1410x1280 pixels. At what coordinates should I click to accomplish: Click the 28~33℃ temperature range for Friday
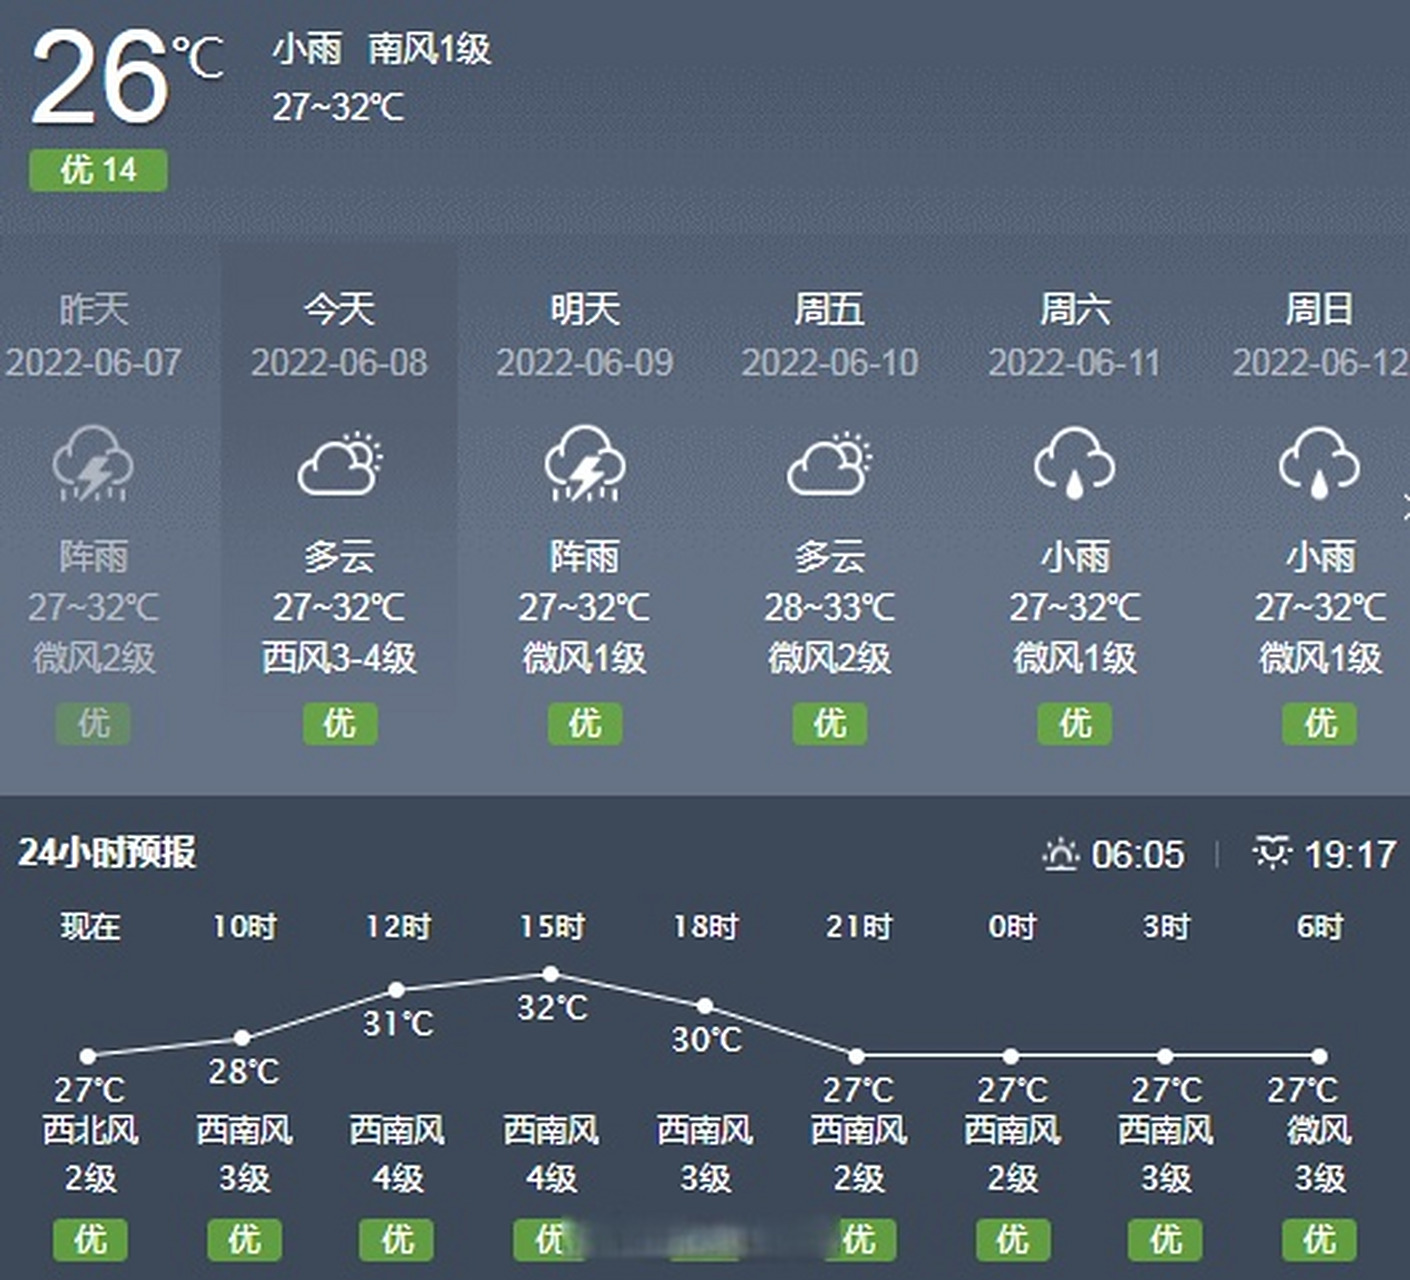pos(829,607)
